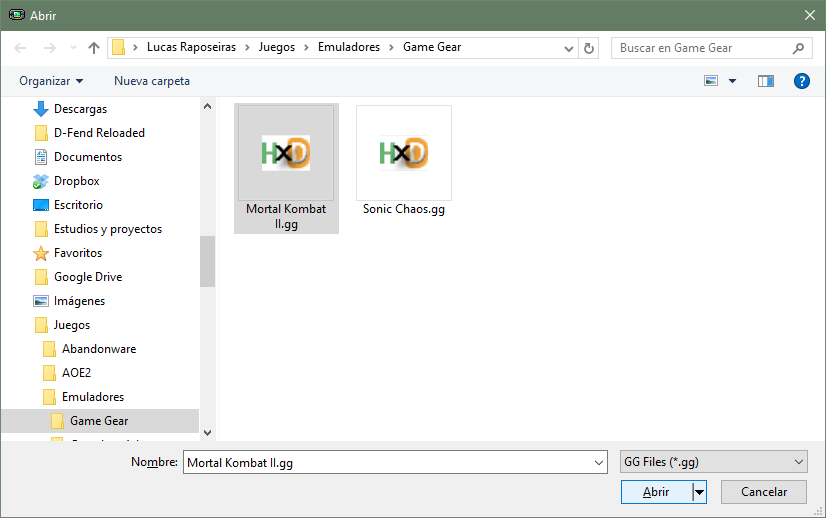This screenshot has height=518, width=826.
Task: Create a Nueva carpeta
Action: [152, 81]
